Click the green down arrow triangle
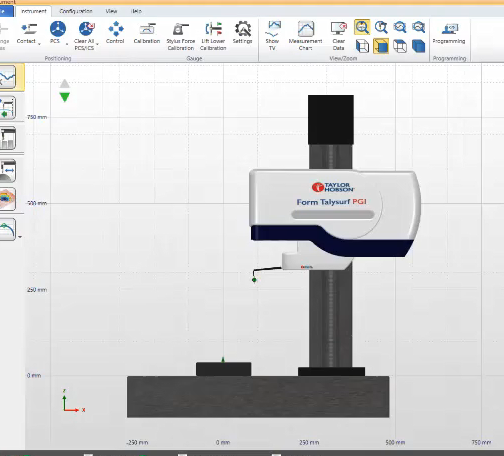The height and width of the screenshot is (456, 504). coord(65,97)
